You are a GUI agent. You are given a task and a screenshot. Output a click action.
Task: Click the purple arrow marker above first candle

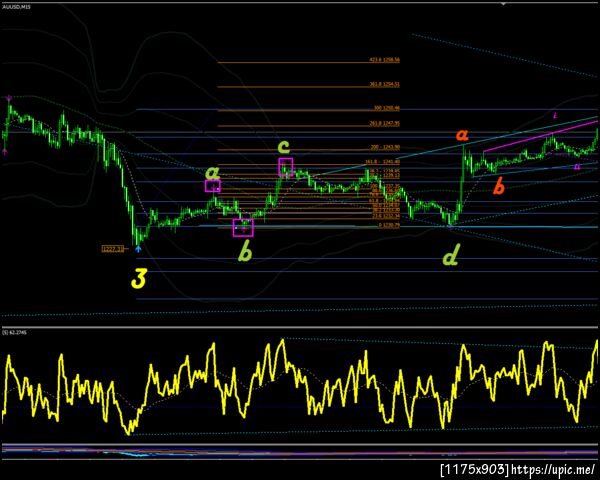click(8, 98)
